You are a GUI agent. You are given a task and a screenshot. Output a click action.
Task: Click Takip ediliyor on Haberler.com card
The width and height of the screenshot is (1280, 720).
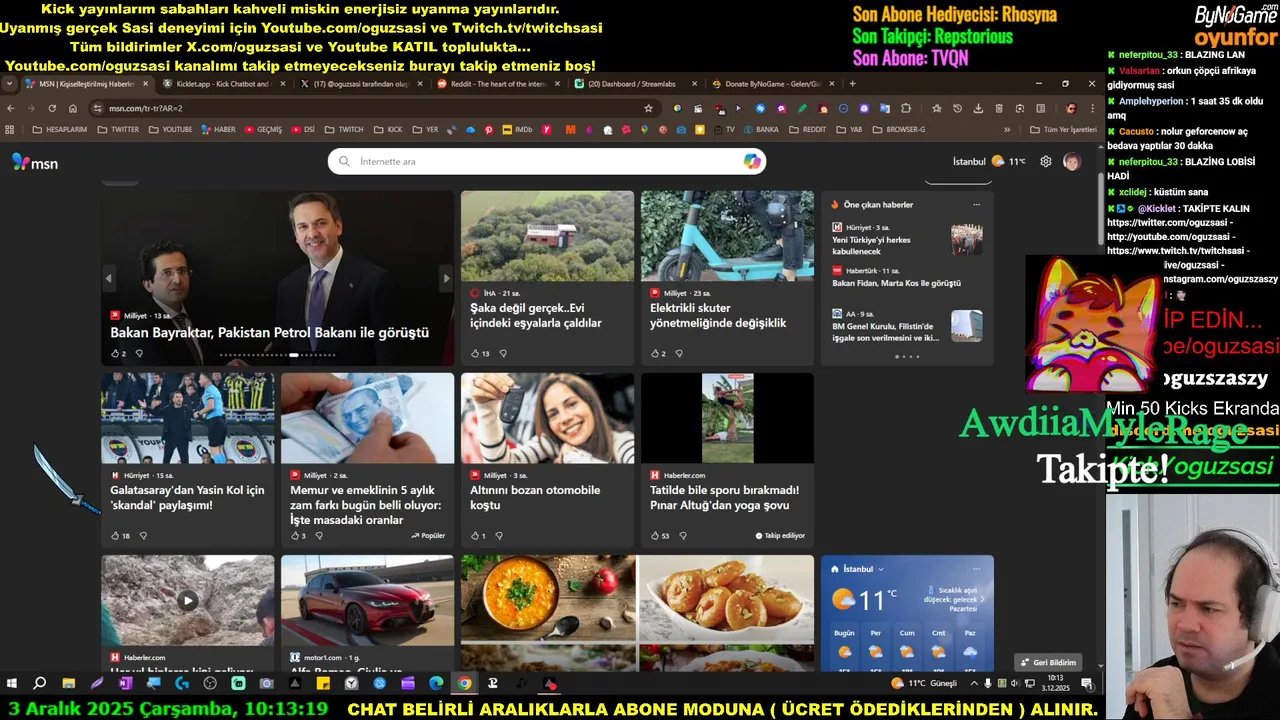pyautogui.click(x=780, y=535)
